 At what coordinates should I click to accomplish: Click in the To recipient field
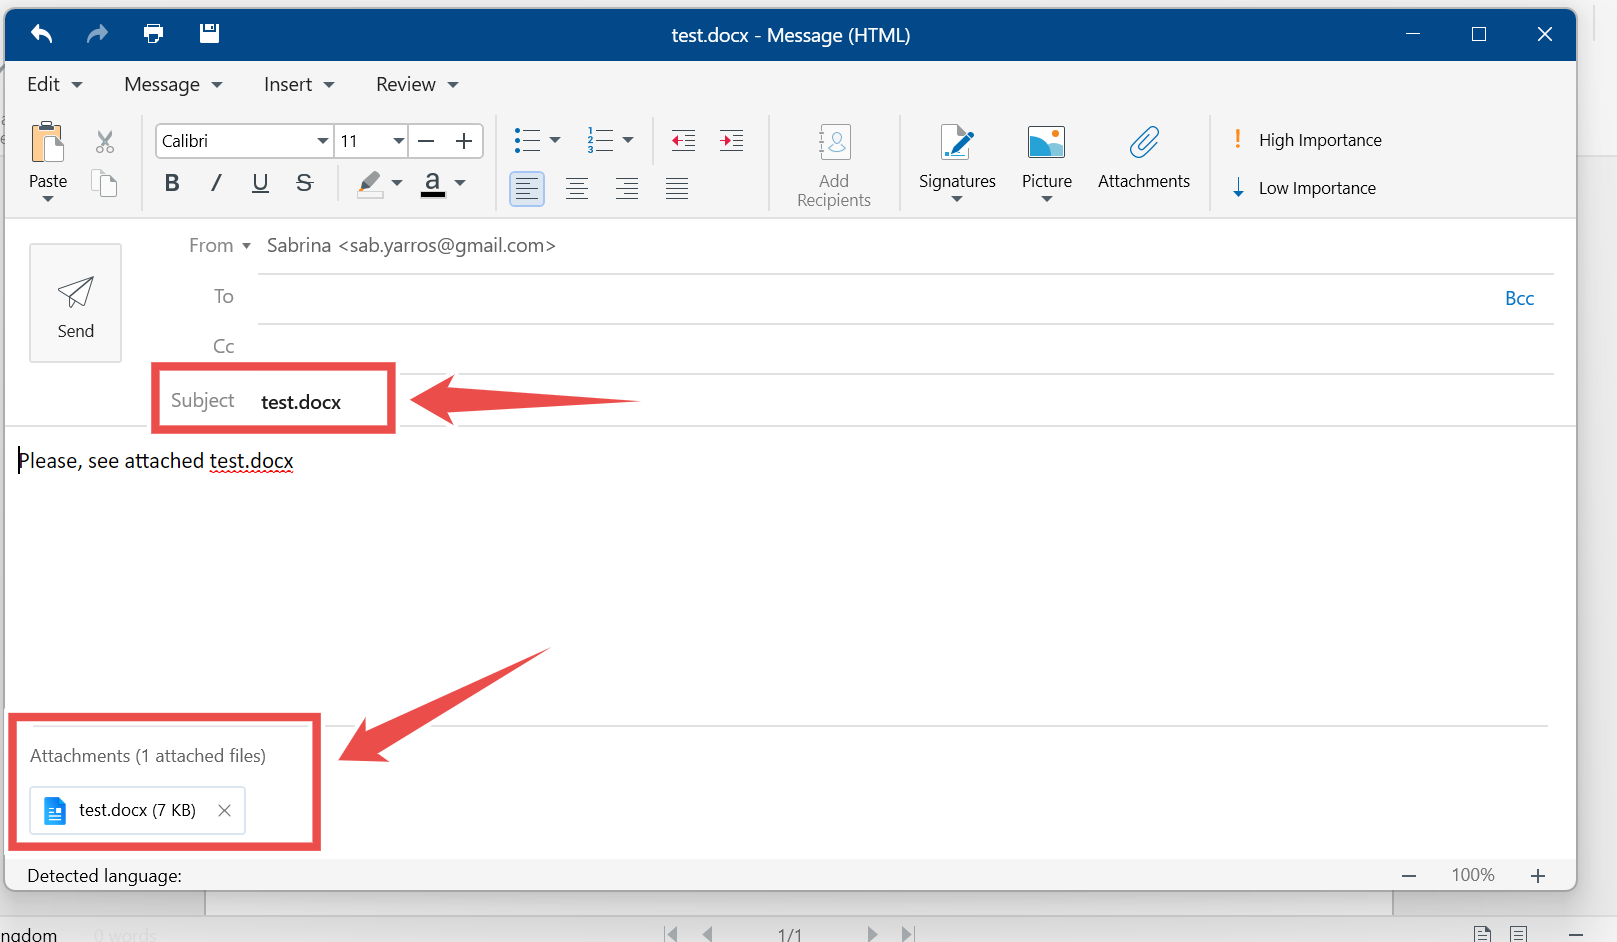click(x=700, y=296)
